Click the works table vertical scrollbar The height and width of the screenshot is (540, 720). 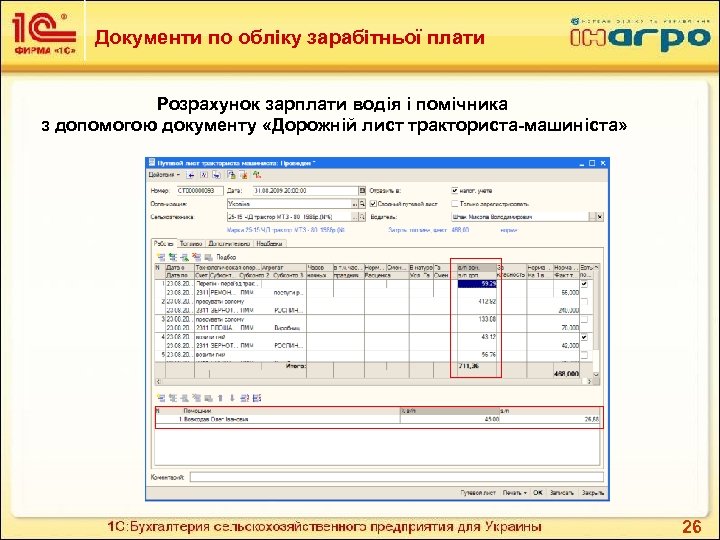[x=596, y=320]
